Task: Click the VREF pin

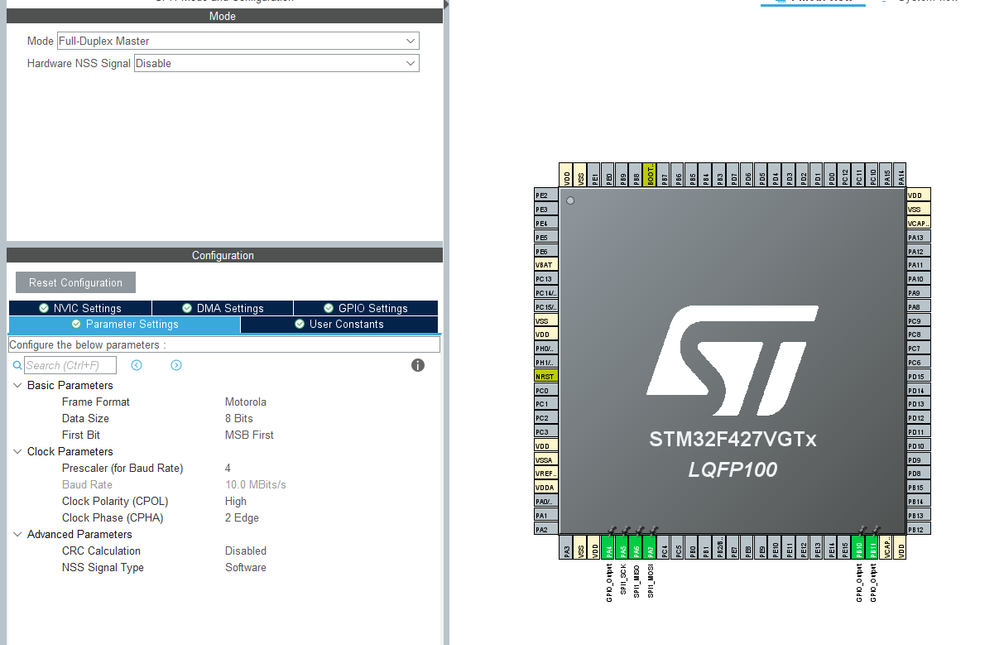Action: tap(546, 473)
